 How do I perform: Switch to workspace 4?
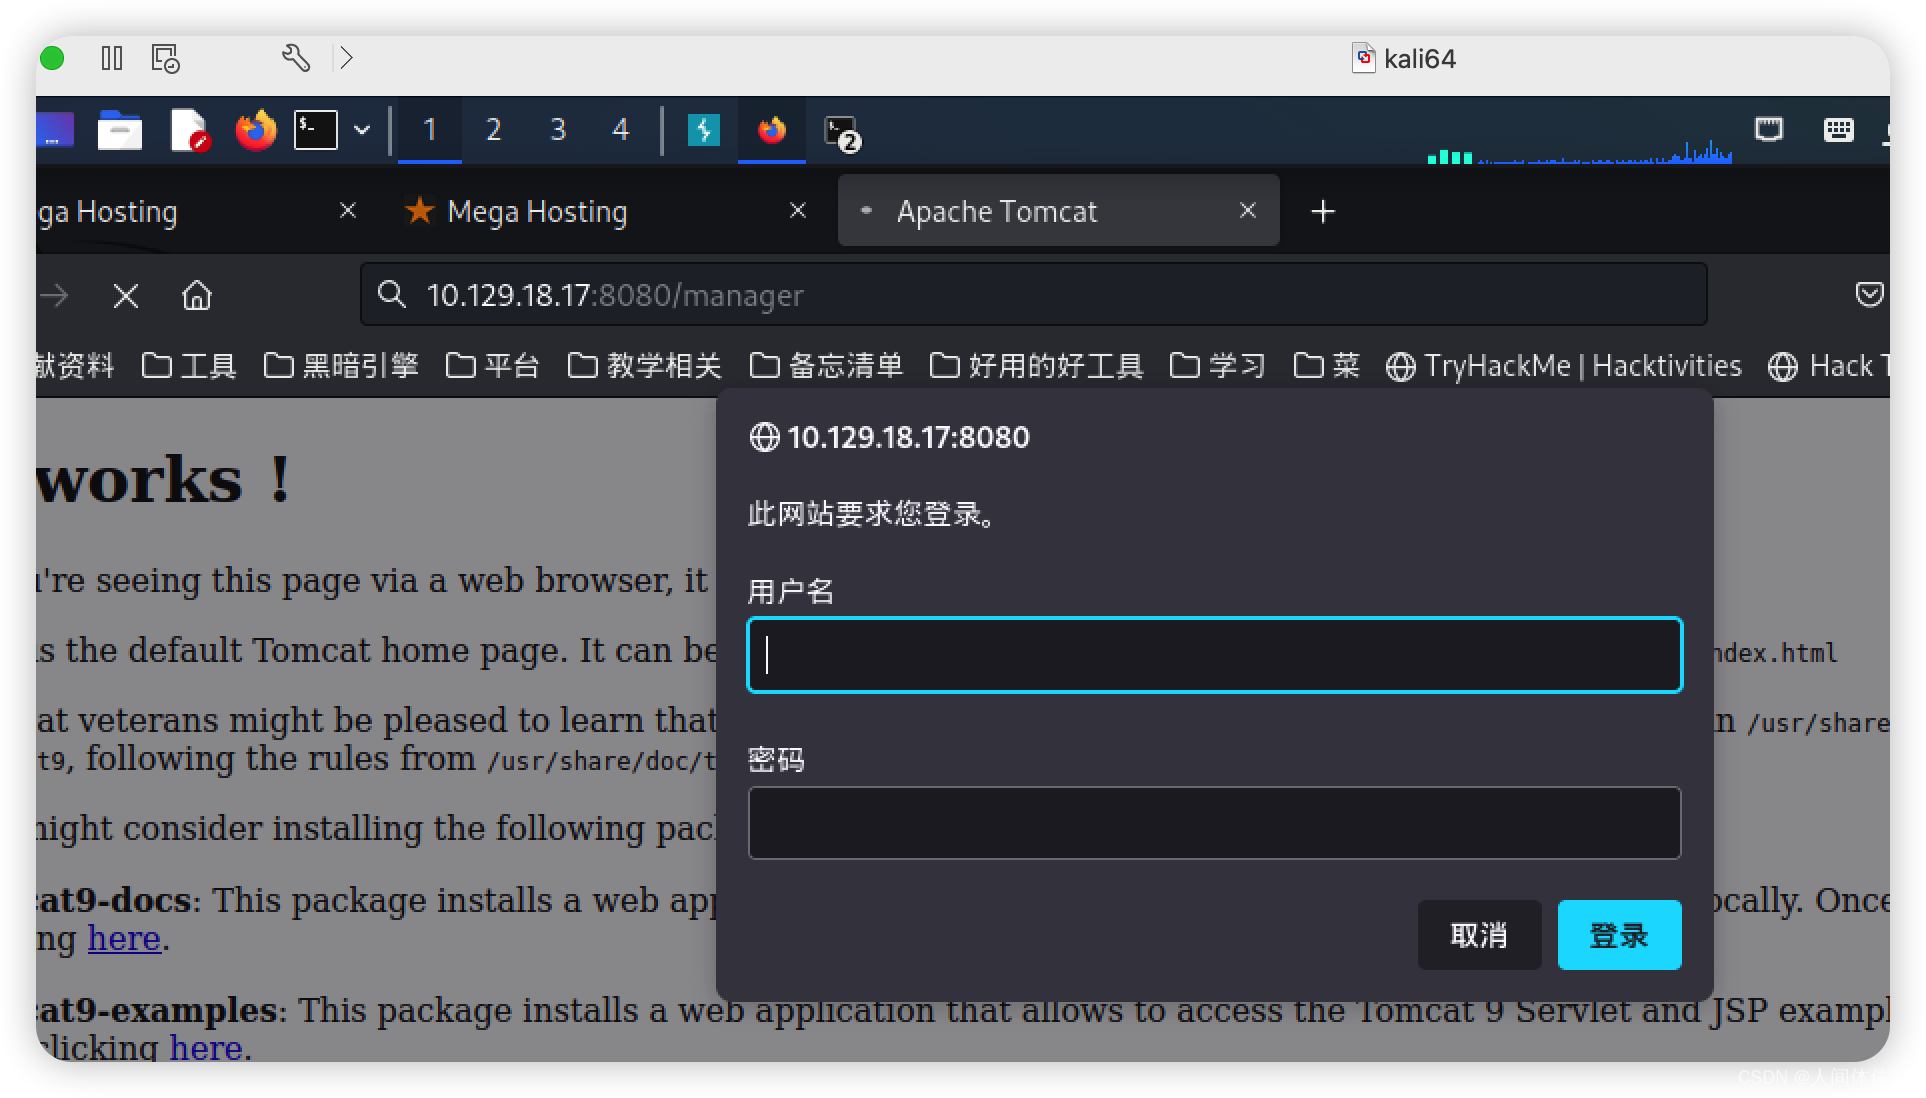pyautogui.click(x=621, y=130)
